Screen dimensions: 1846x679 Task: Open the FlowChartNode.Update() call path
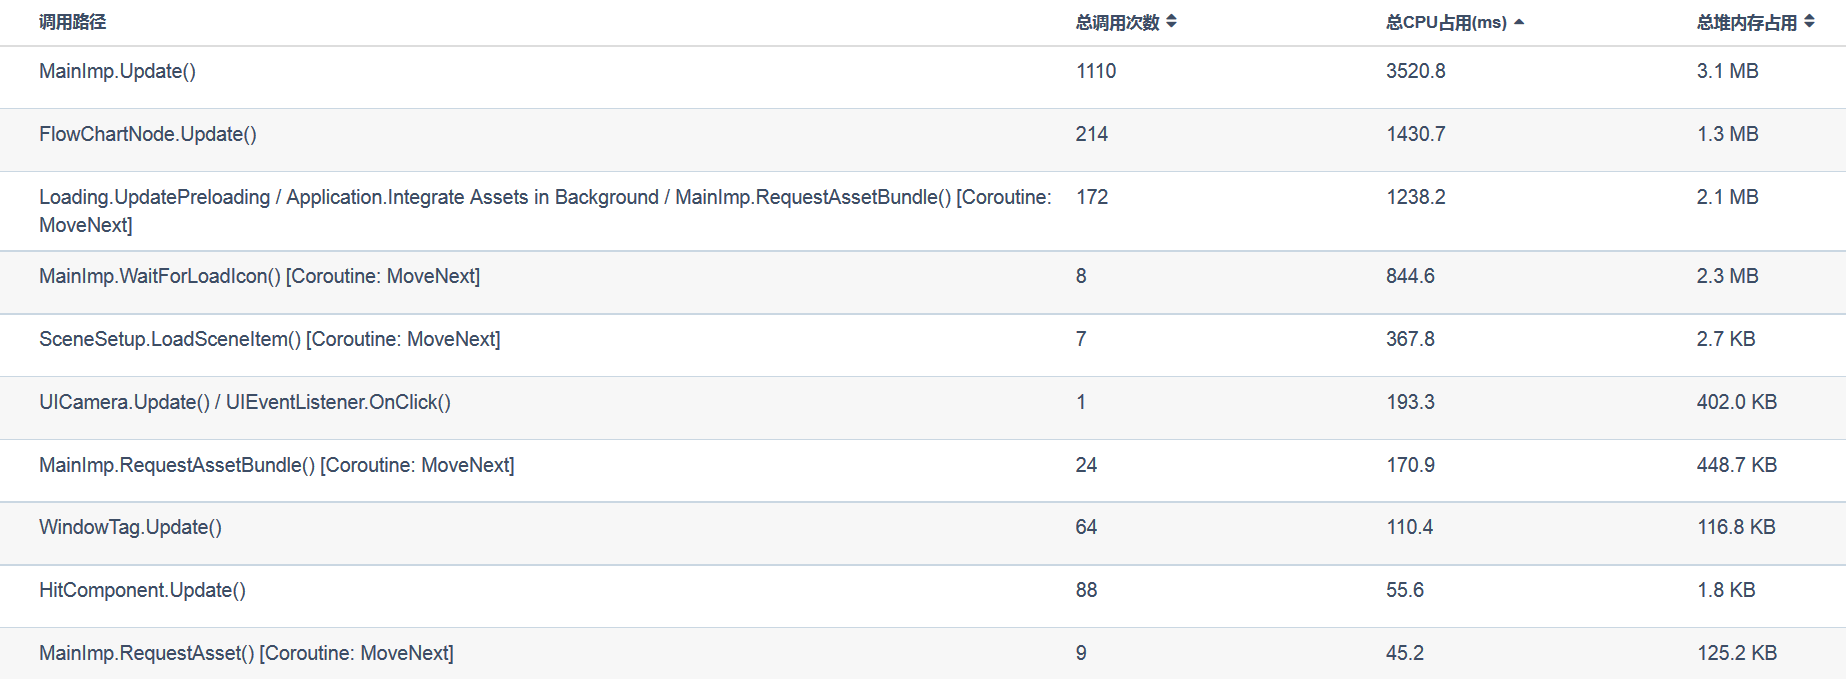148,134
